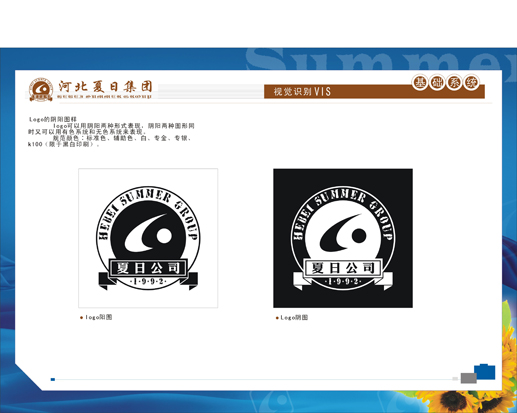
Task: Click the blue camera-shaped icon at bottom right
Action: click(485, 372)
